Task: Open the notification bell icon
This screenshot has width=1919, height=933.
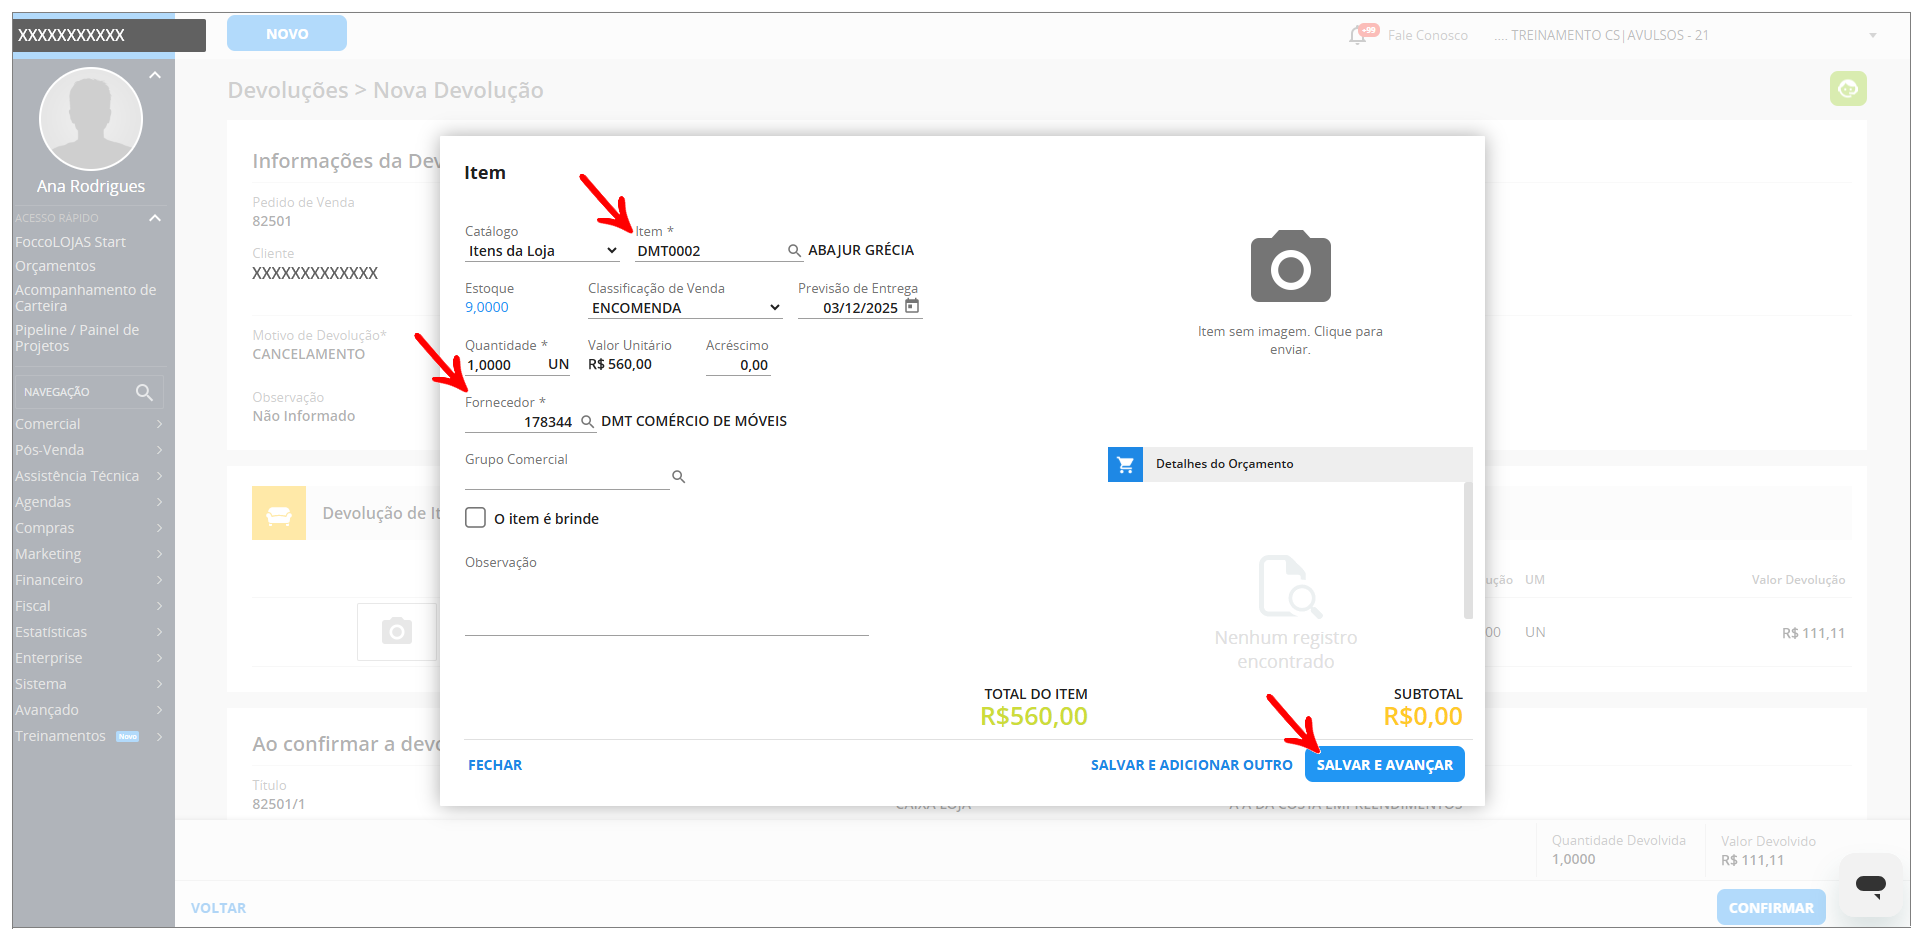Action: [x=1358, y=35]
